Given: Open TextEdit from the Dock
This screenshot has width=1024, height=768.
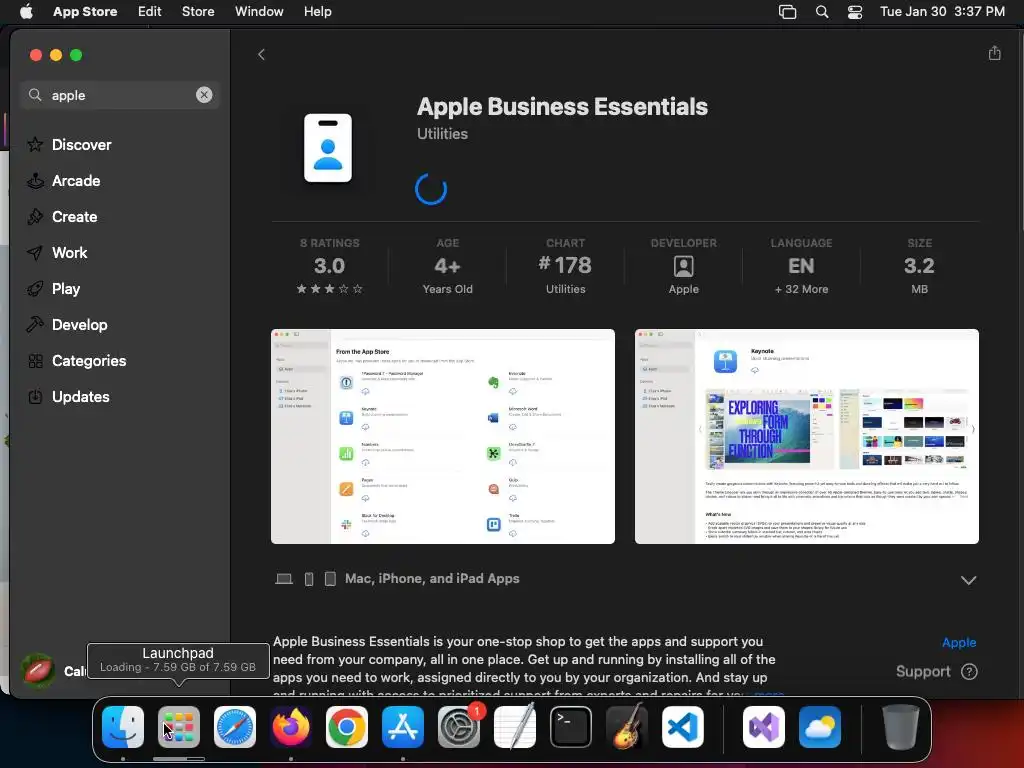Looking at the screenshot, I should [x=515, y=727].
